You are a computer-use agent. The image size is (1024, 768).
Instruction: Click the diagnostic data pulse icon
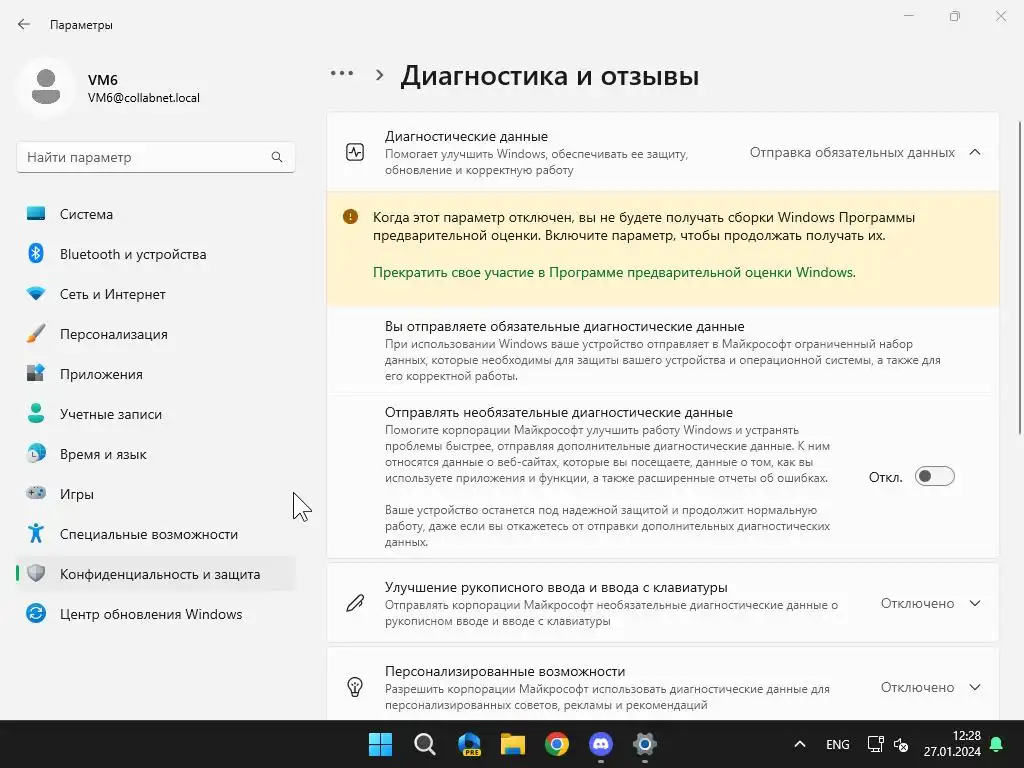pos(355,152)
